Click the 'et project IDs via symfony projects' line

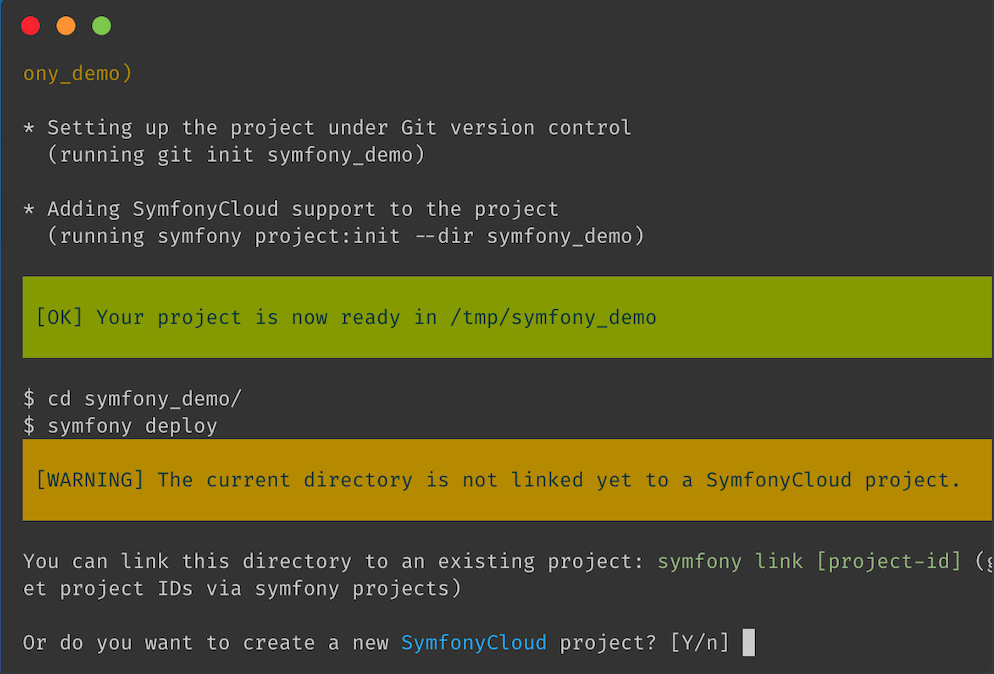point(242,589)
